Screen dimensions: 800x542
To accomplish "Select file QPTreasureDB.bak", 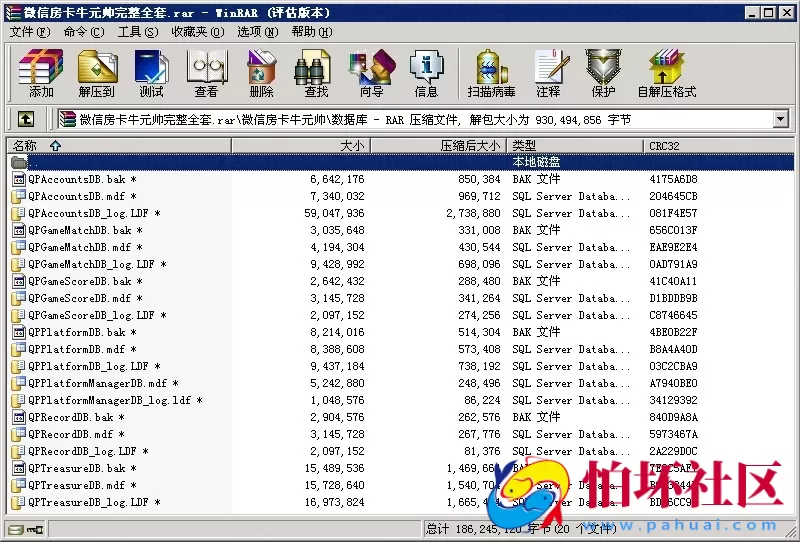I will click(x=82, y=468).
